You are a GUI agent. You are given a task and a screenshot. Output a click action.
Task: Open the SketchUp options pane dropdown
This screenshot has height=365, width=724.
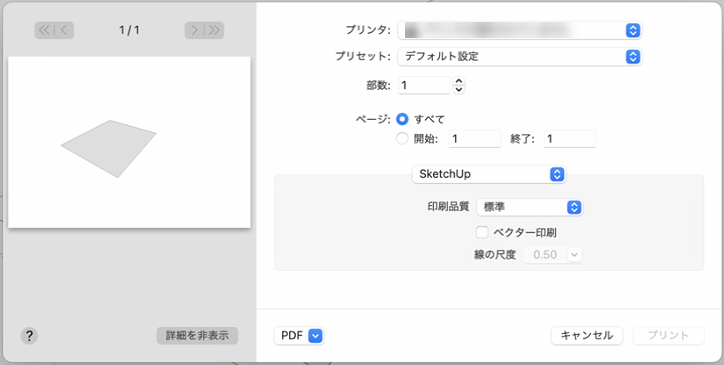pos(489,175)
